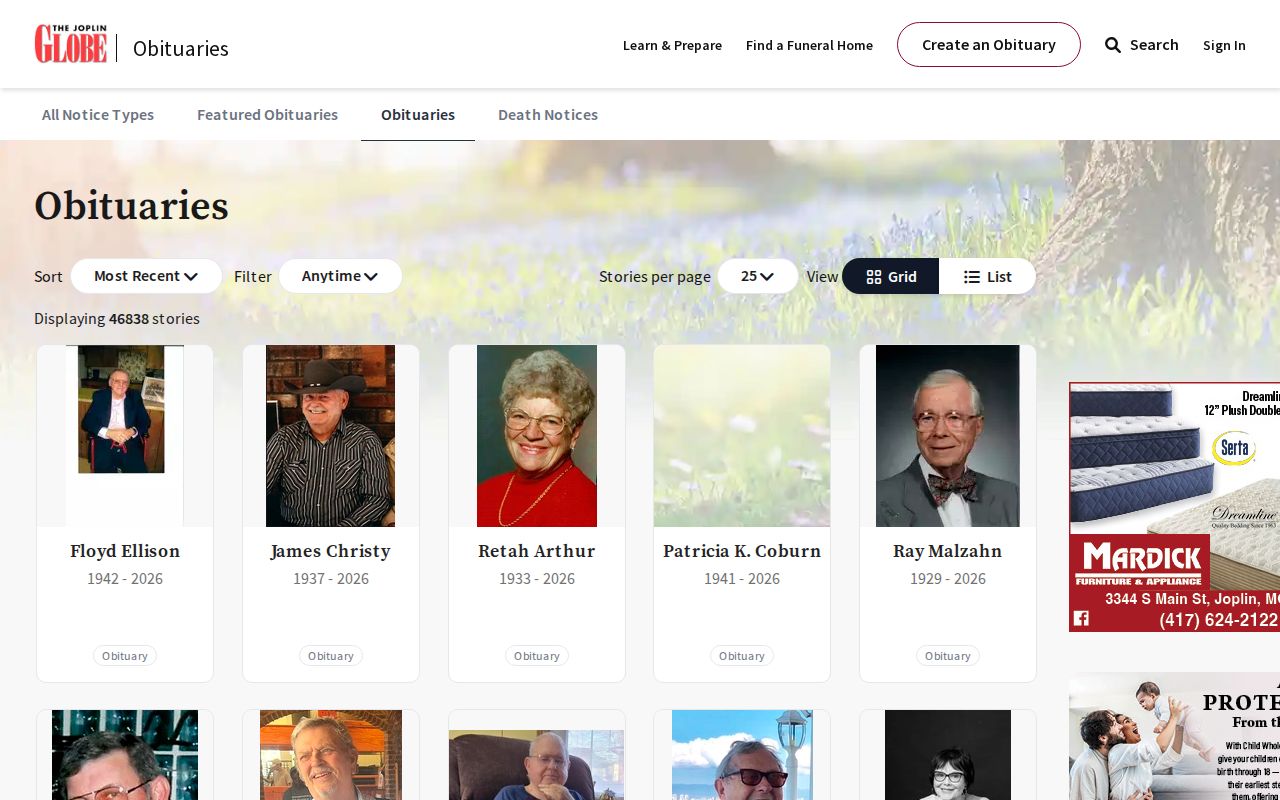Click the Joplin Globe logo

71,44
